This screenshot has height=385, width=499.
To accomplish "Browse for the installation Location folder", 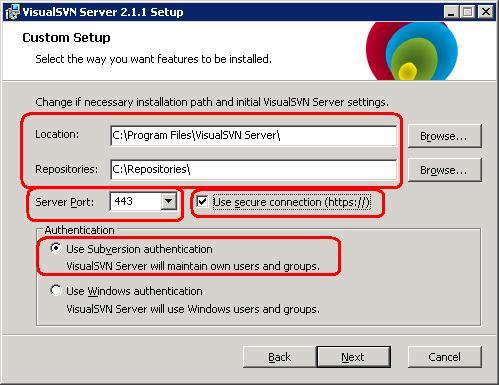I will point(445,136).
